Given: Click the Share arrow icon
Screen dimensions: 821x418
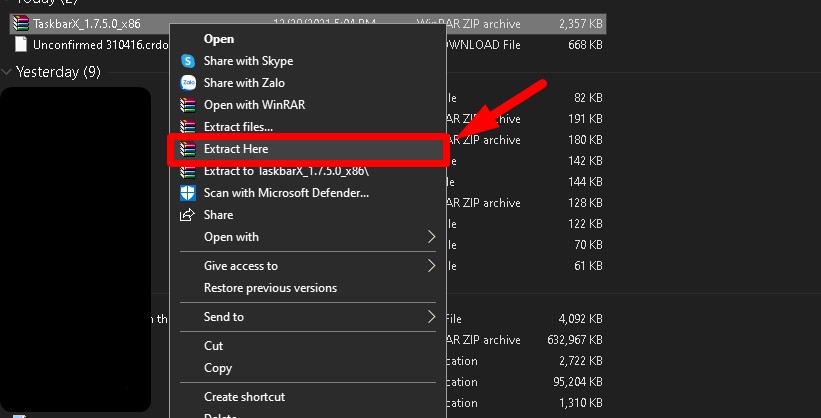Looking at the screenshot, I should click(187, 215).
